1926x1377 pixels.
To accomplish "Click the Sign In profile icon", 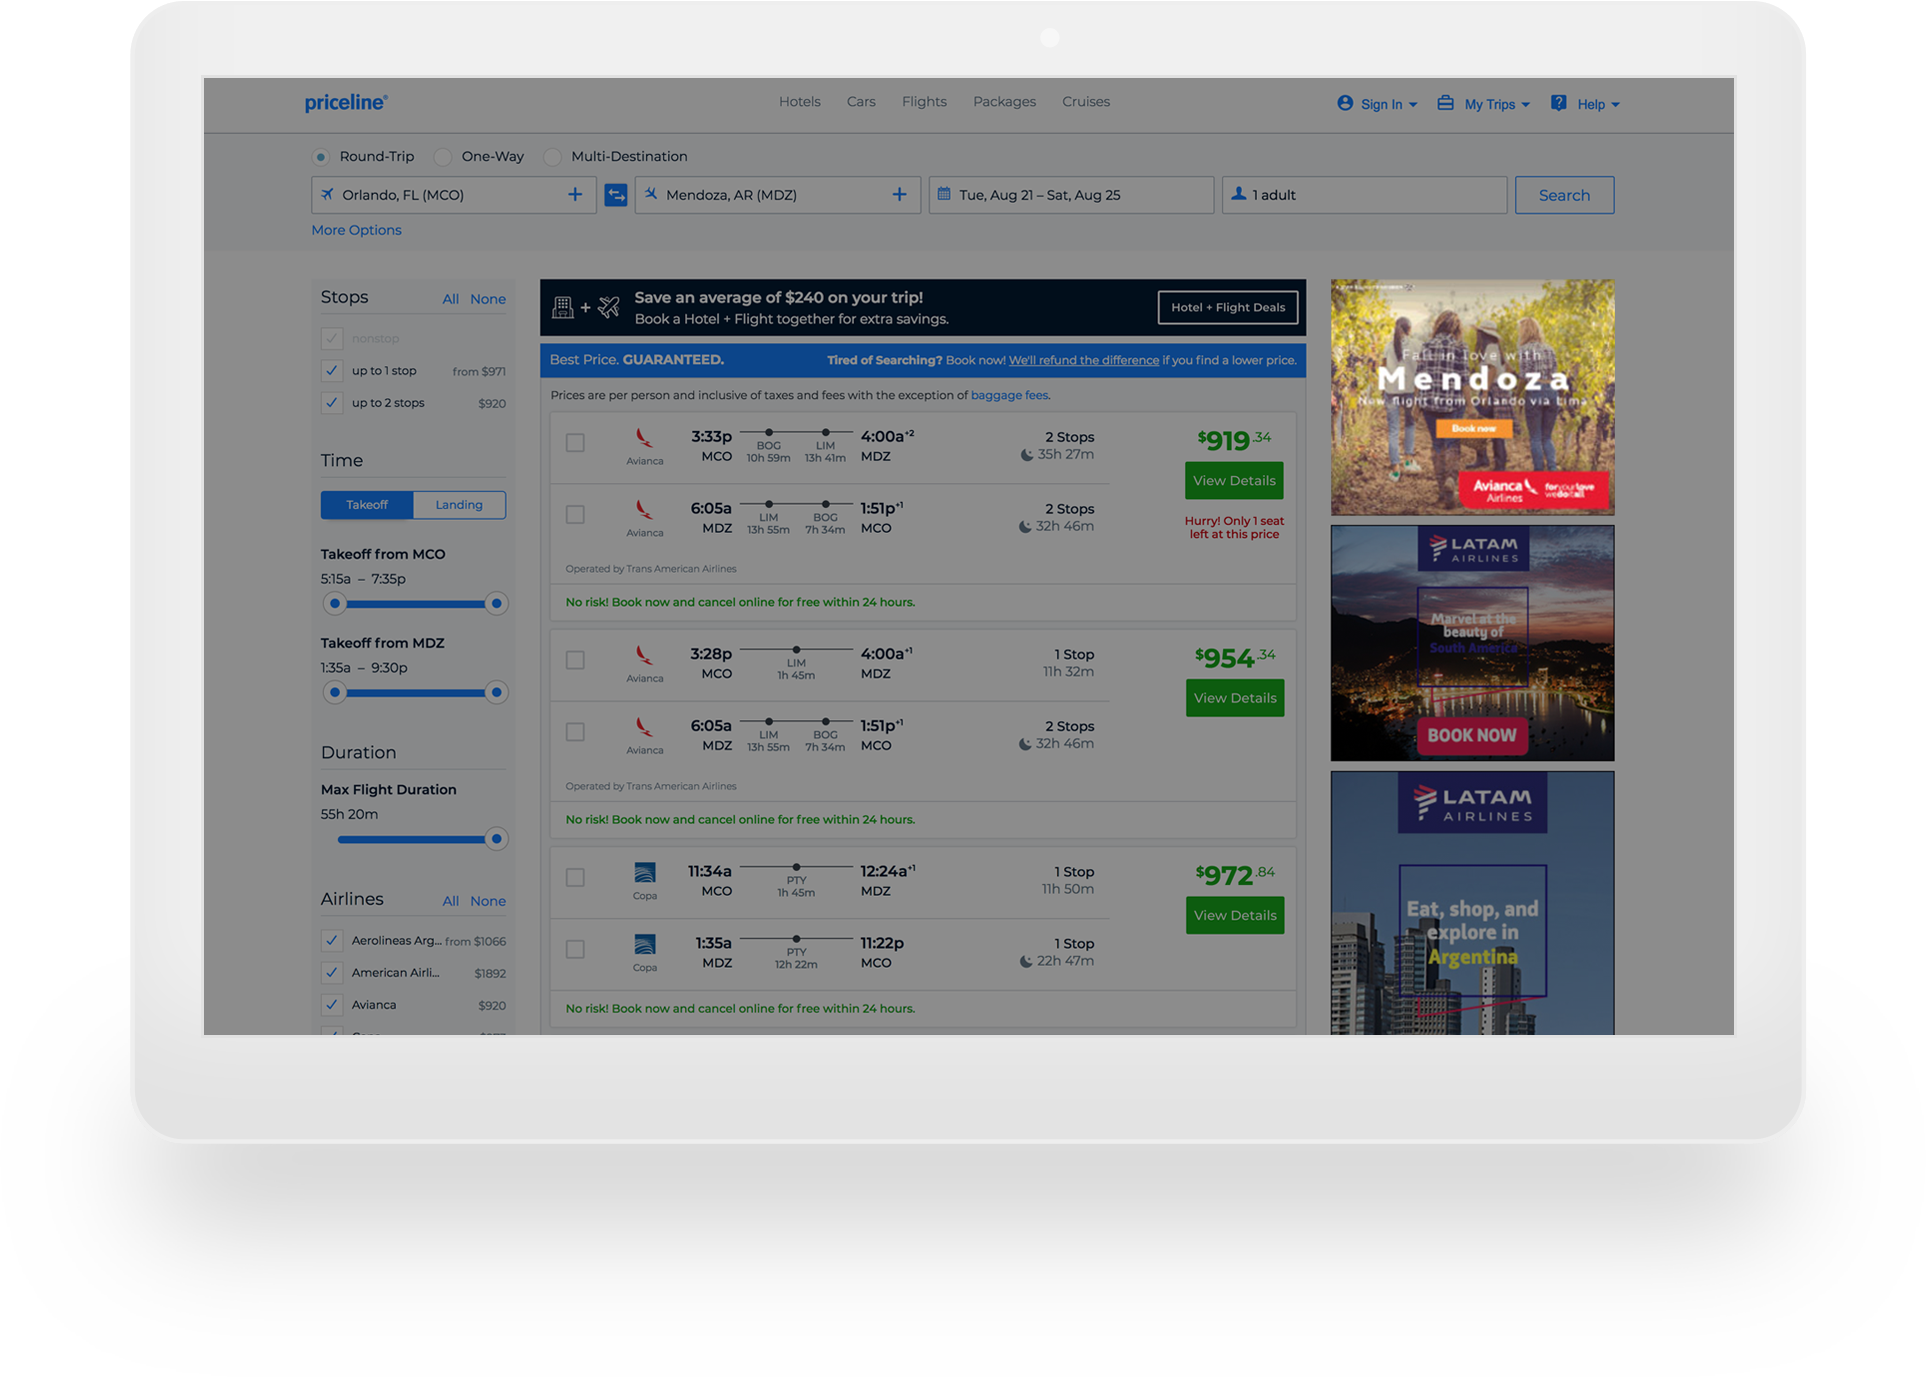I will 1345,103.
